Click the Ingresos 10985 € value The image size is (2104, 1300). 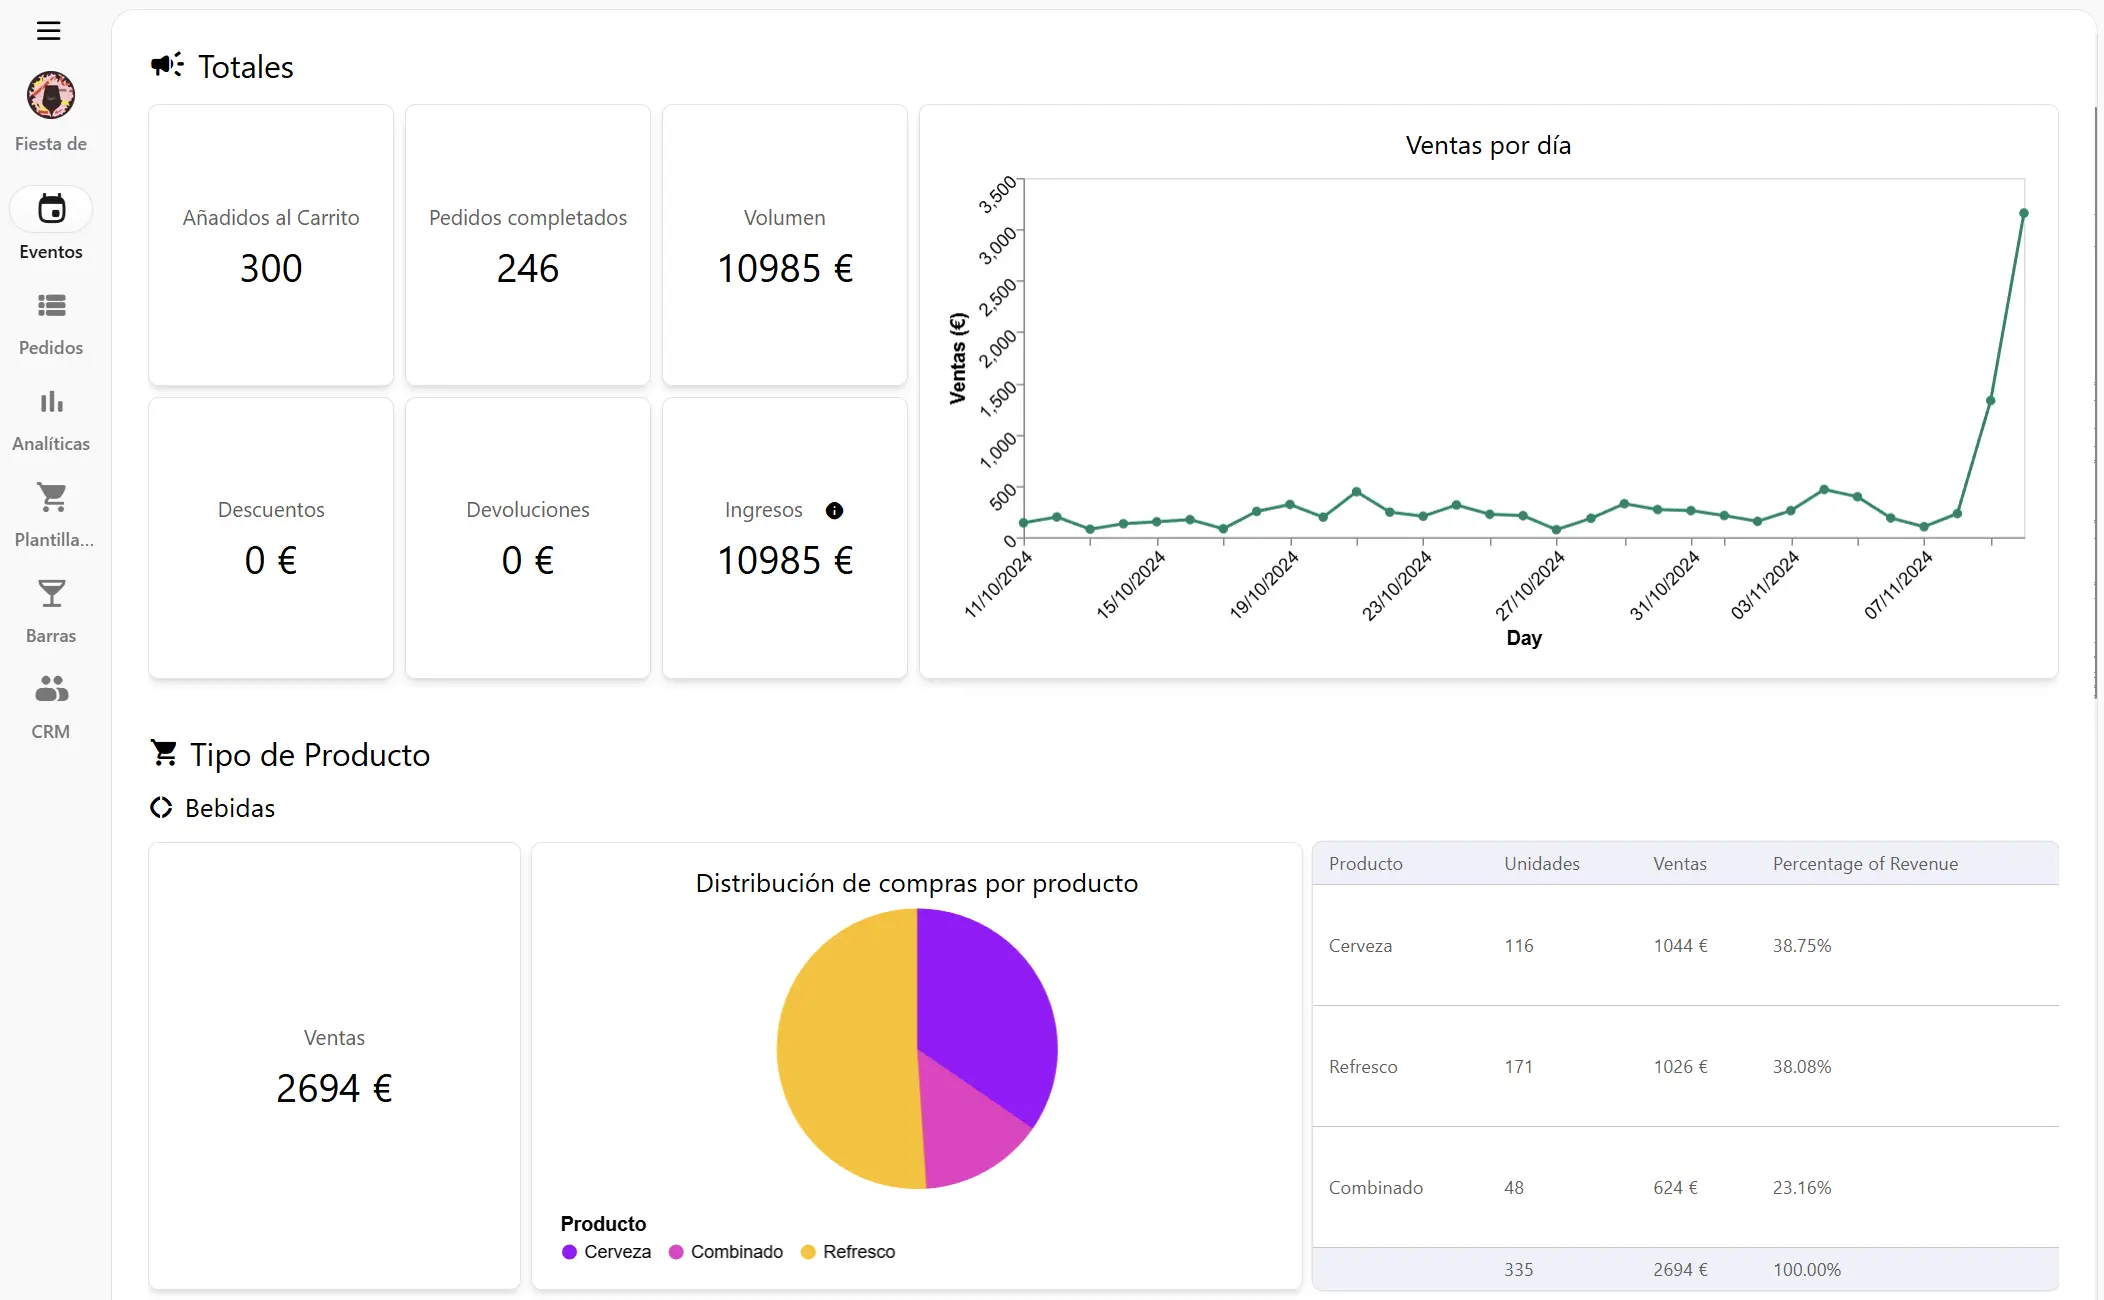tap(785, 561)
